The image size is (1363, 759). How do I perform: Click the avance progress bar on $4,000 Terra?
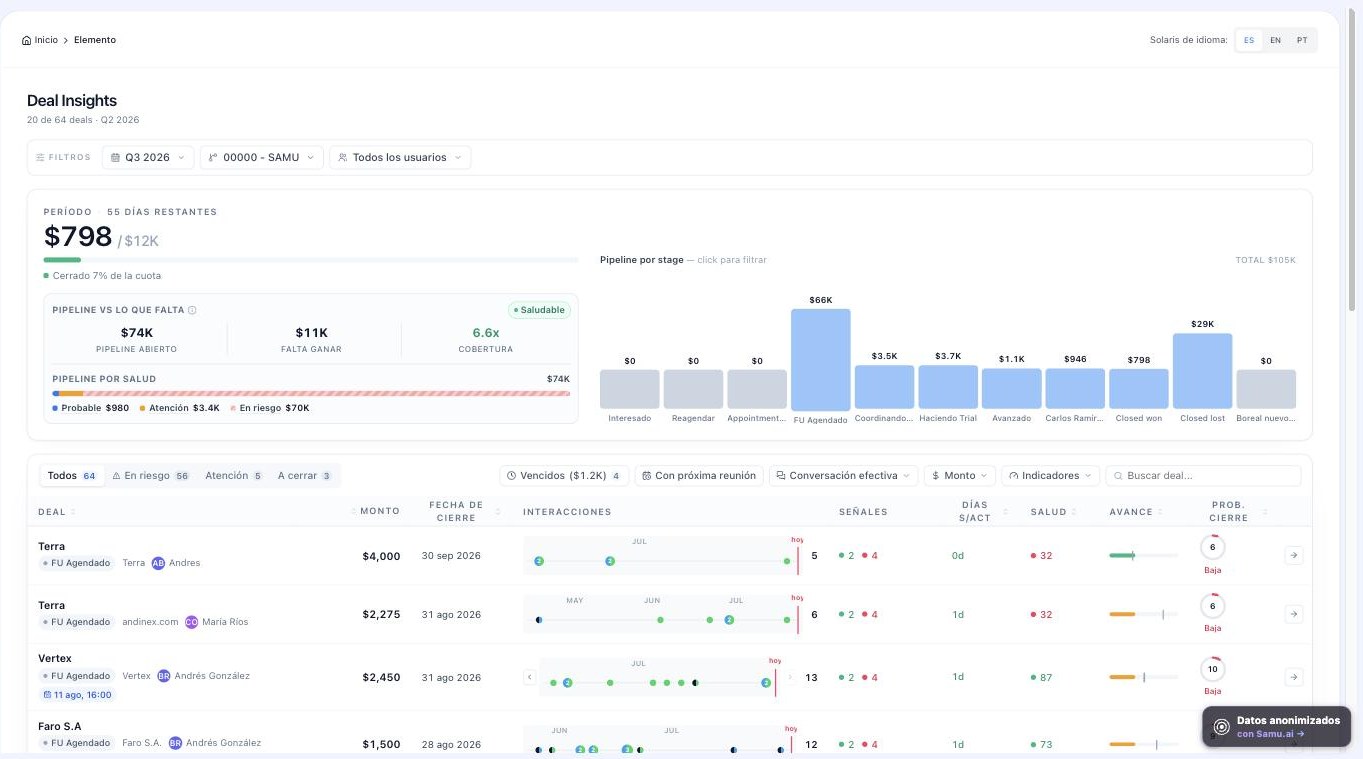1143,555
